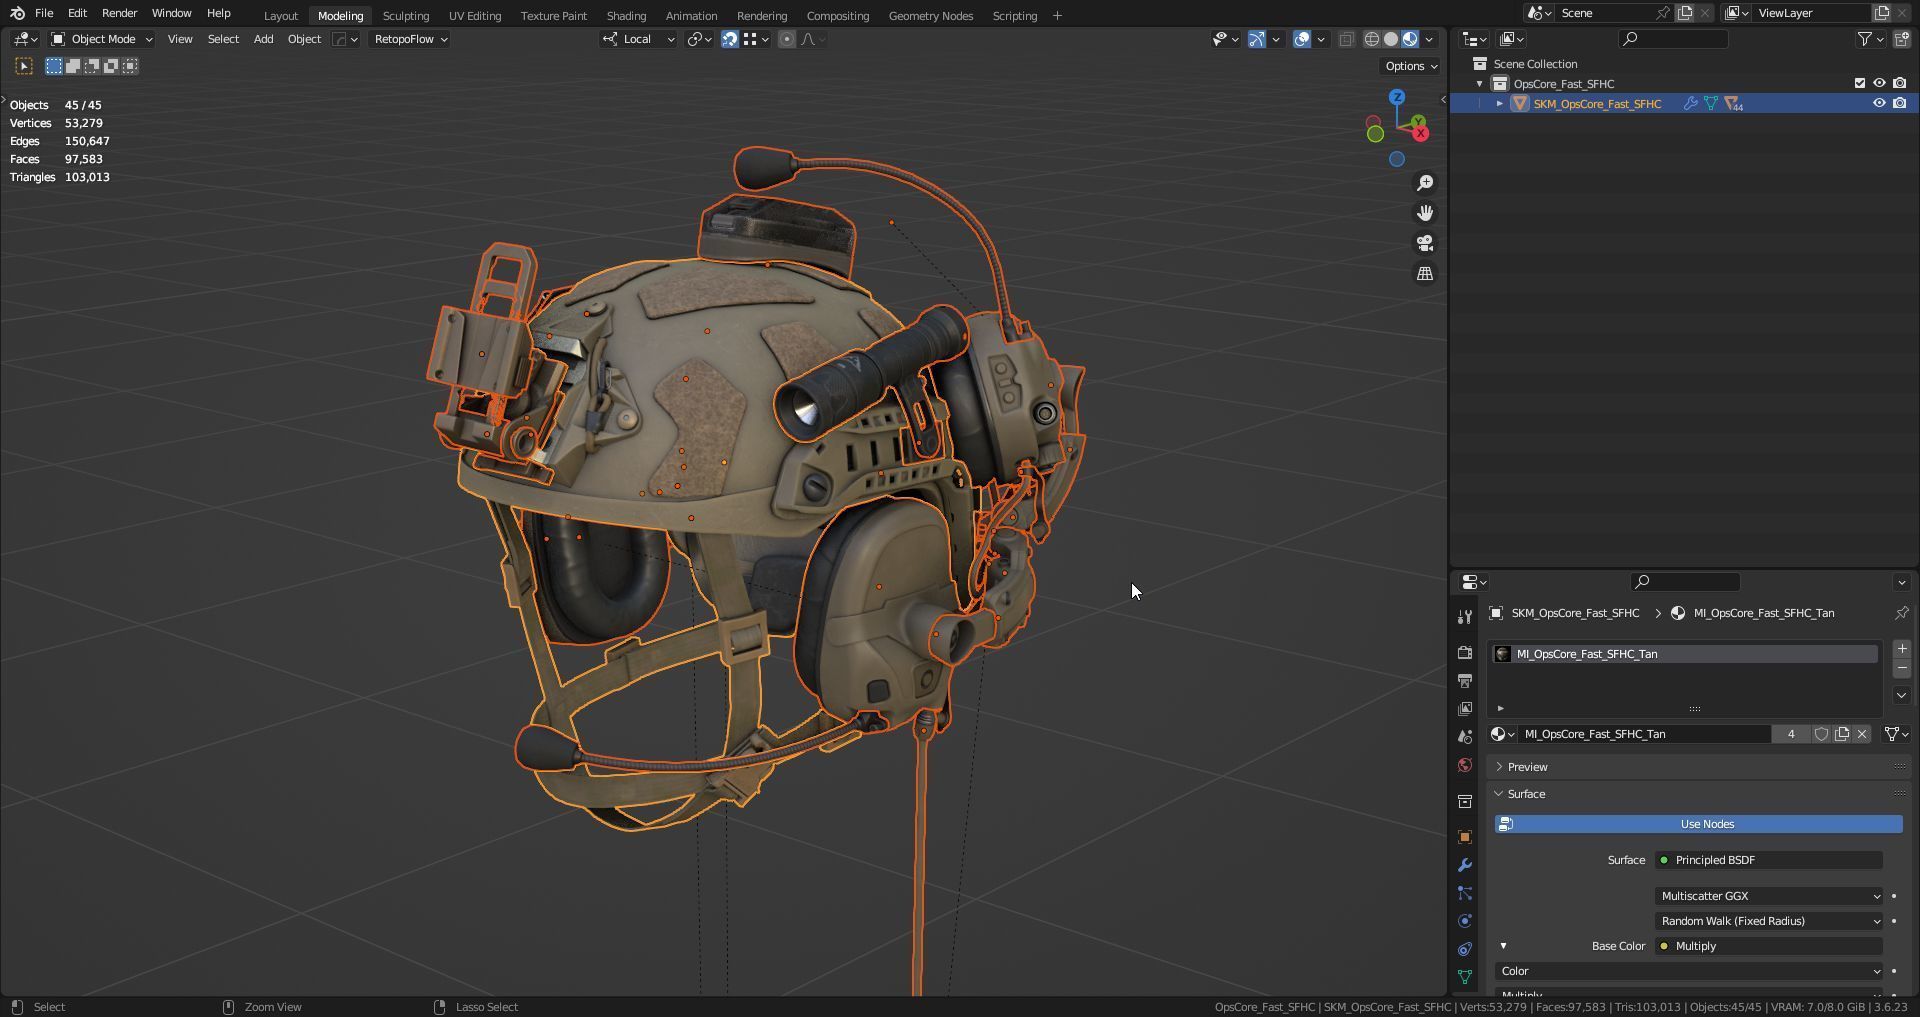Unlink the material with X button
Image resolution: width=1920 pixels, height=1017 pixels.
tap(1862, 734)
